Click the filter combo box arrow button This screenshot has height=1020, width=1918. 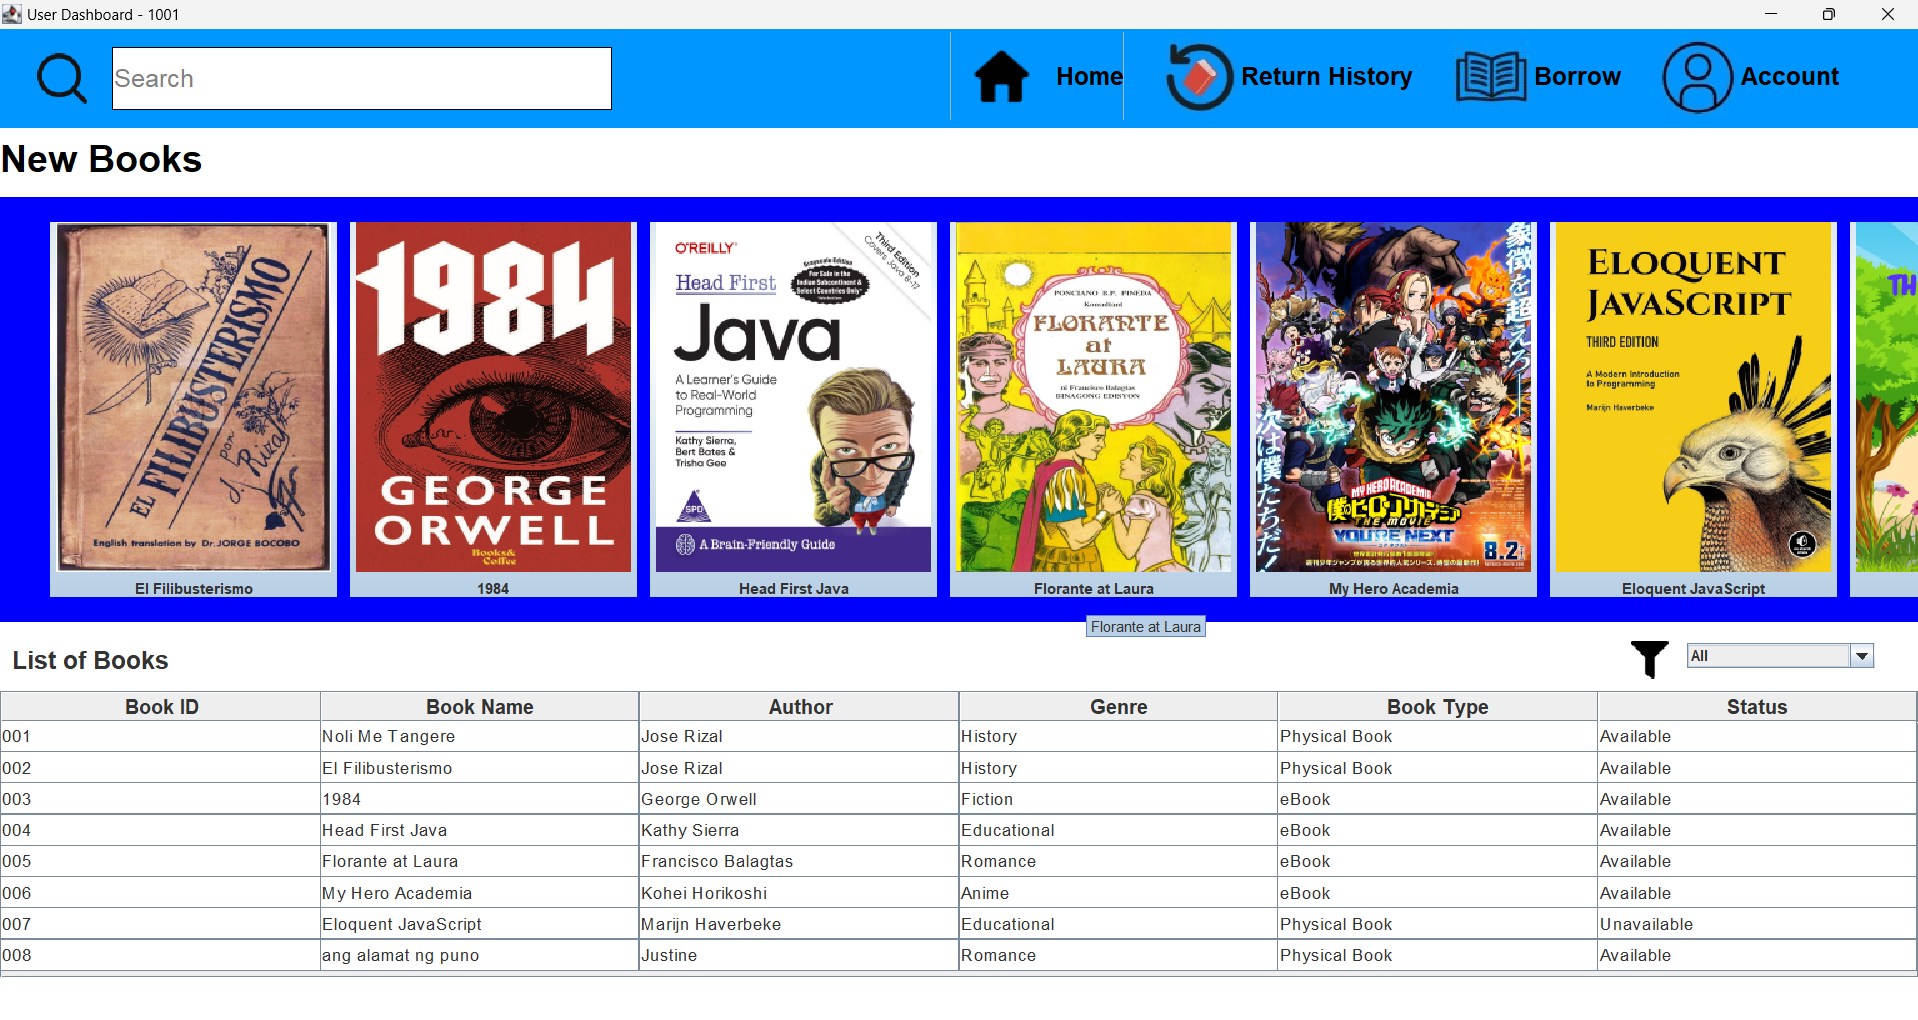click(1861, 656)
